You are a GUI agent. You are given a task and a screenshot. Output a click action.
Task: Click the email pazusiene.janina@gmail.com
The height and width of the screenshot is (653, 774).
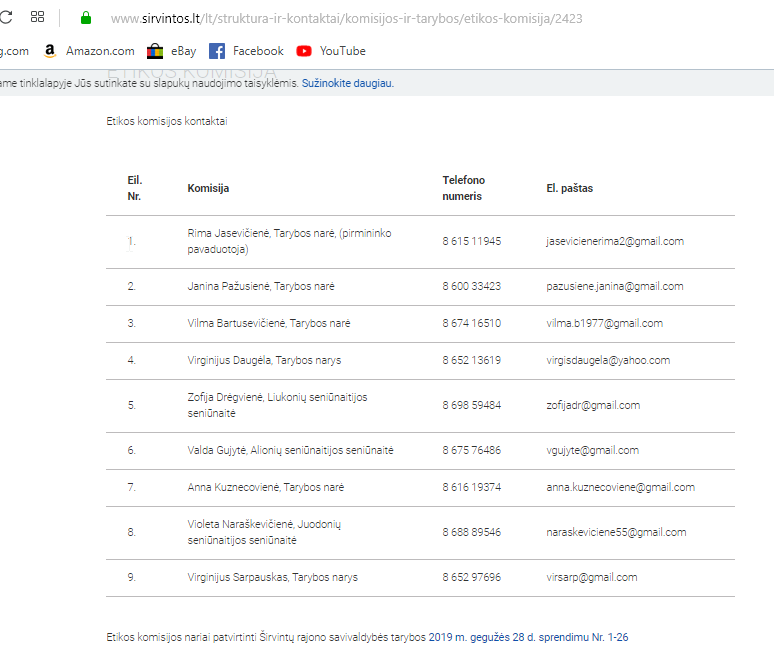point(614,286)
